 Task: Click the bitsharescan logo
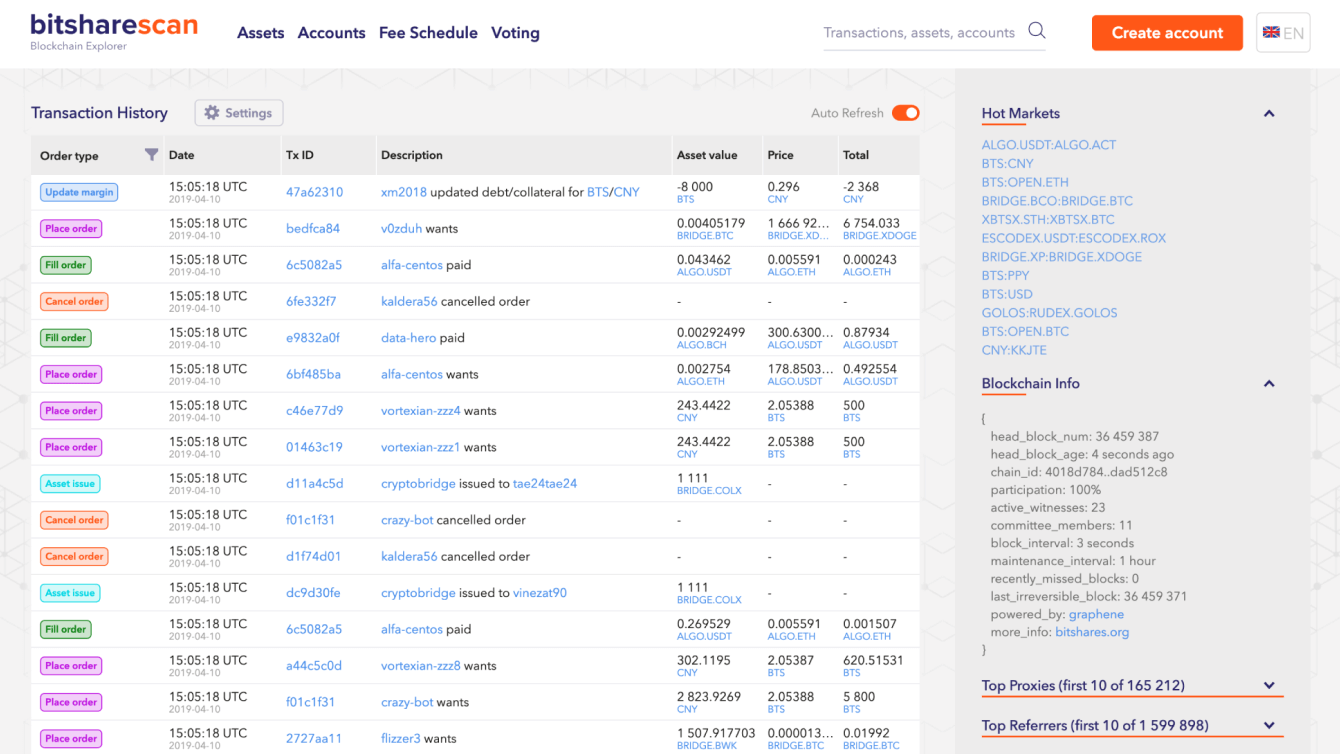click(x=113, y=30)
